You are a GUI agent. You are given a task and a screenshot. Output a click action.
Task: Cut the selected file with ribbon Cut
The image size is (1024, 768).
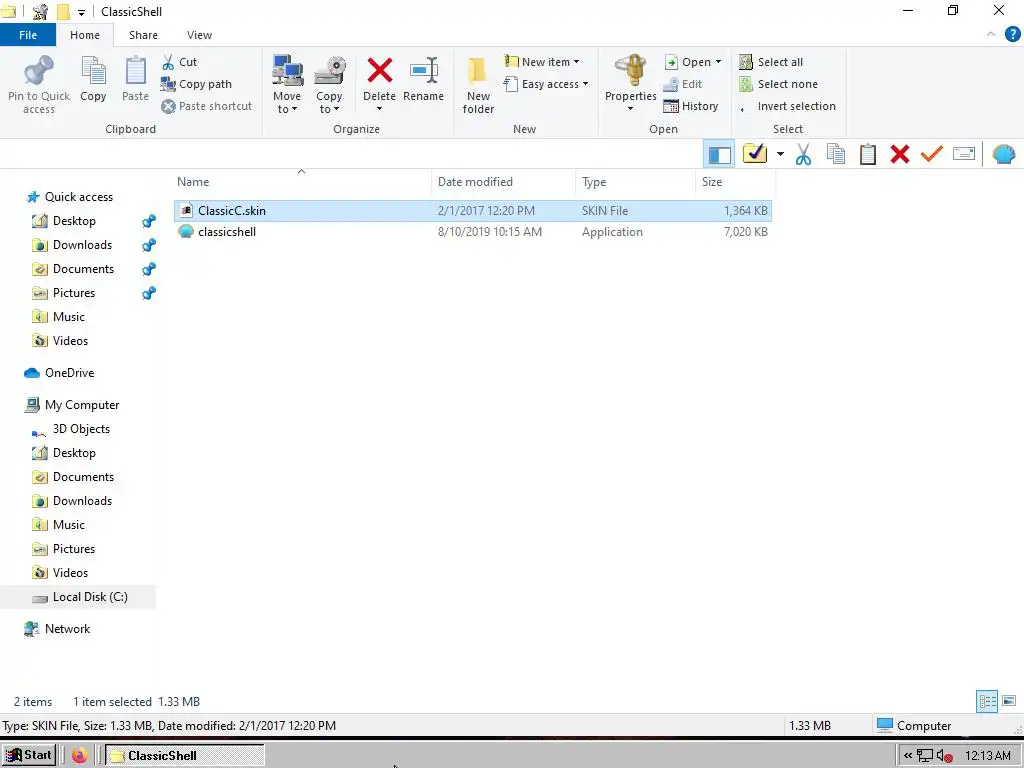[180, 62]
